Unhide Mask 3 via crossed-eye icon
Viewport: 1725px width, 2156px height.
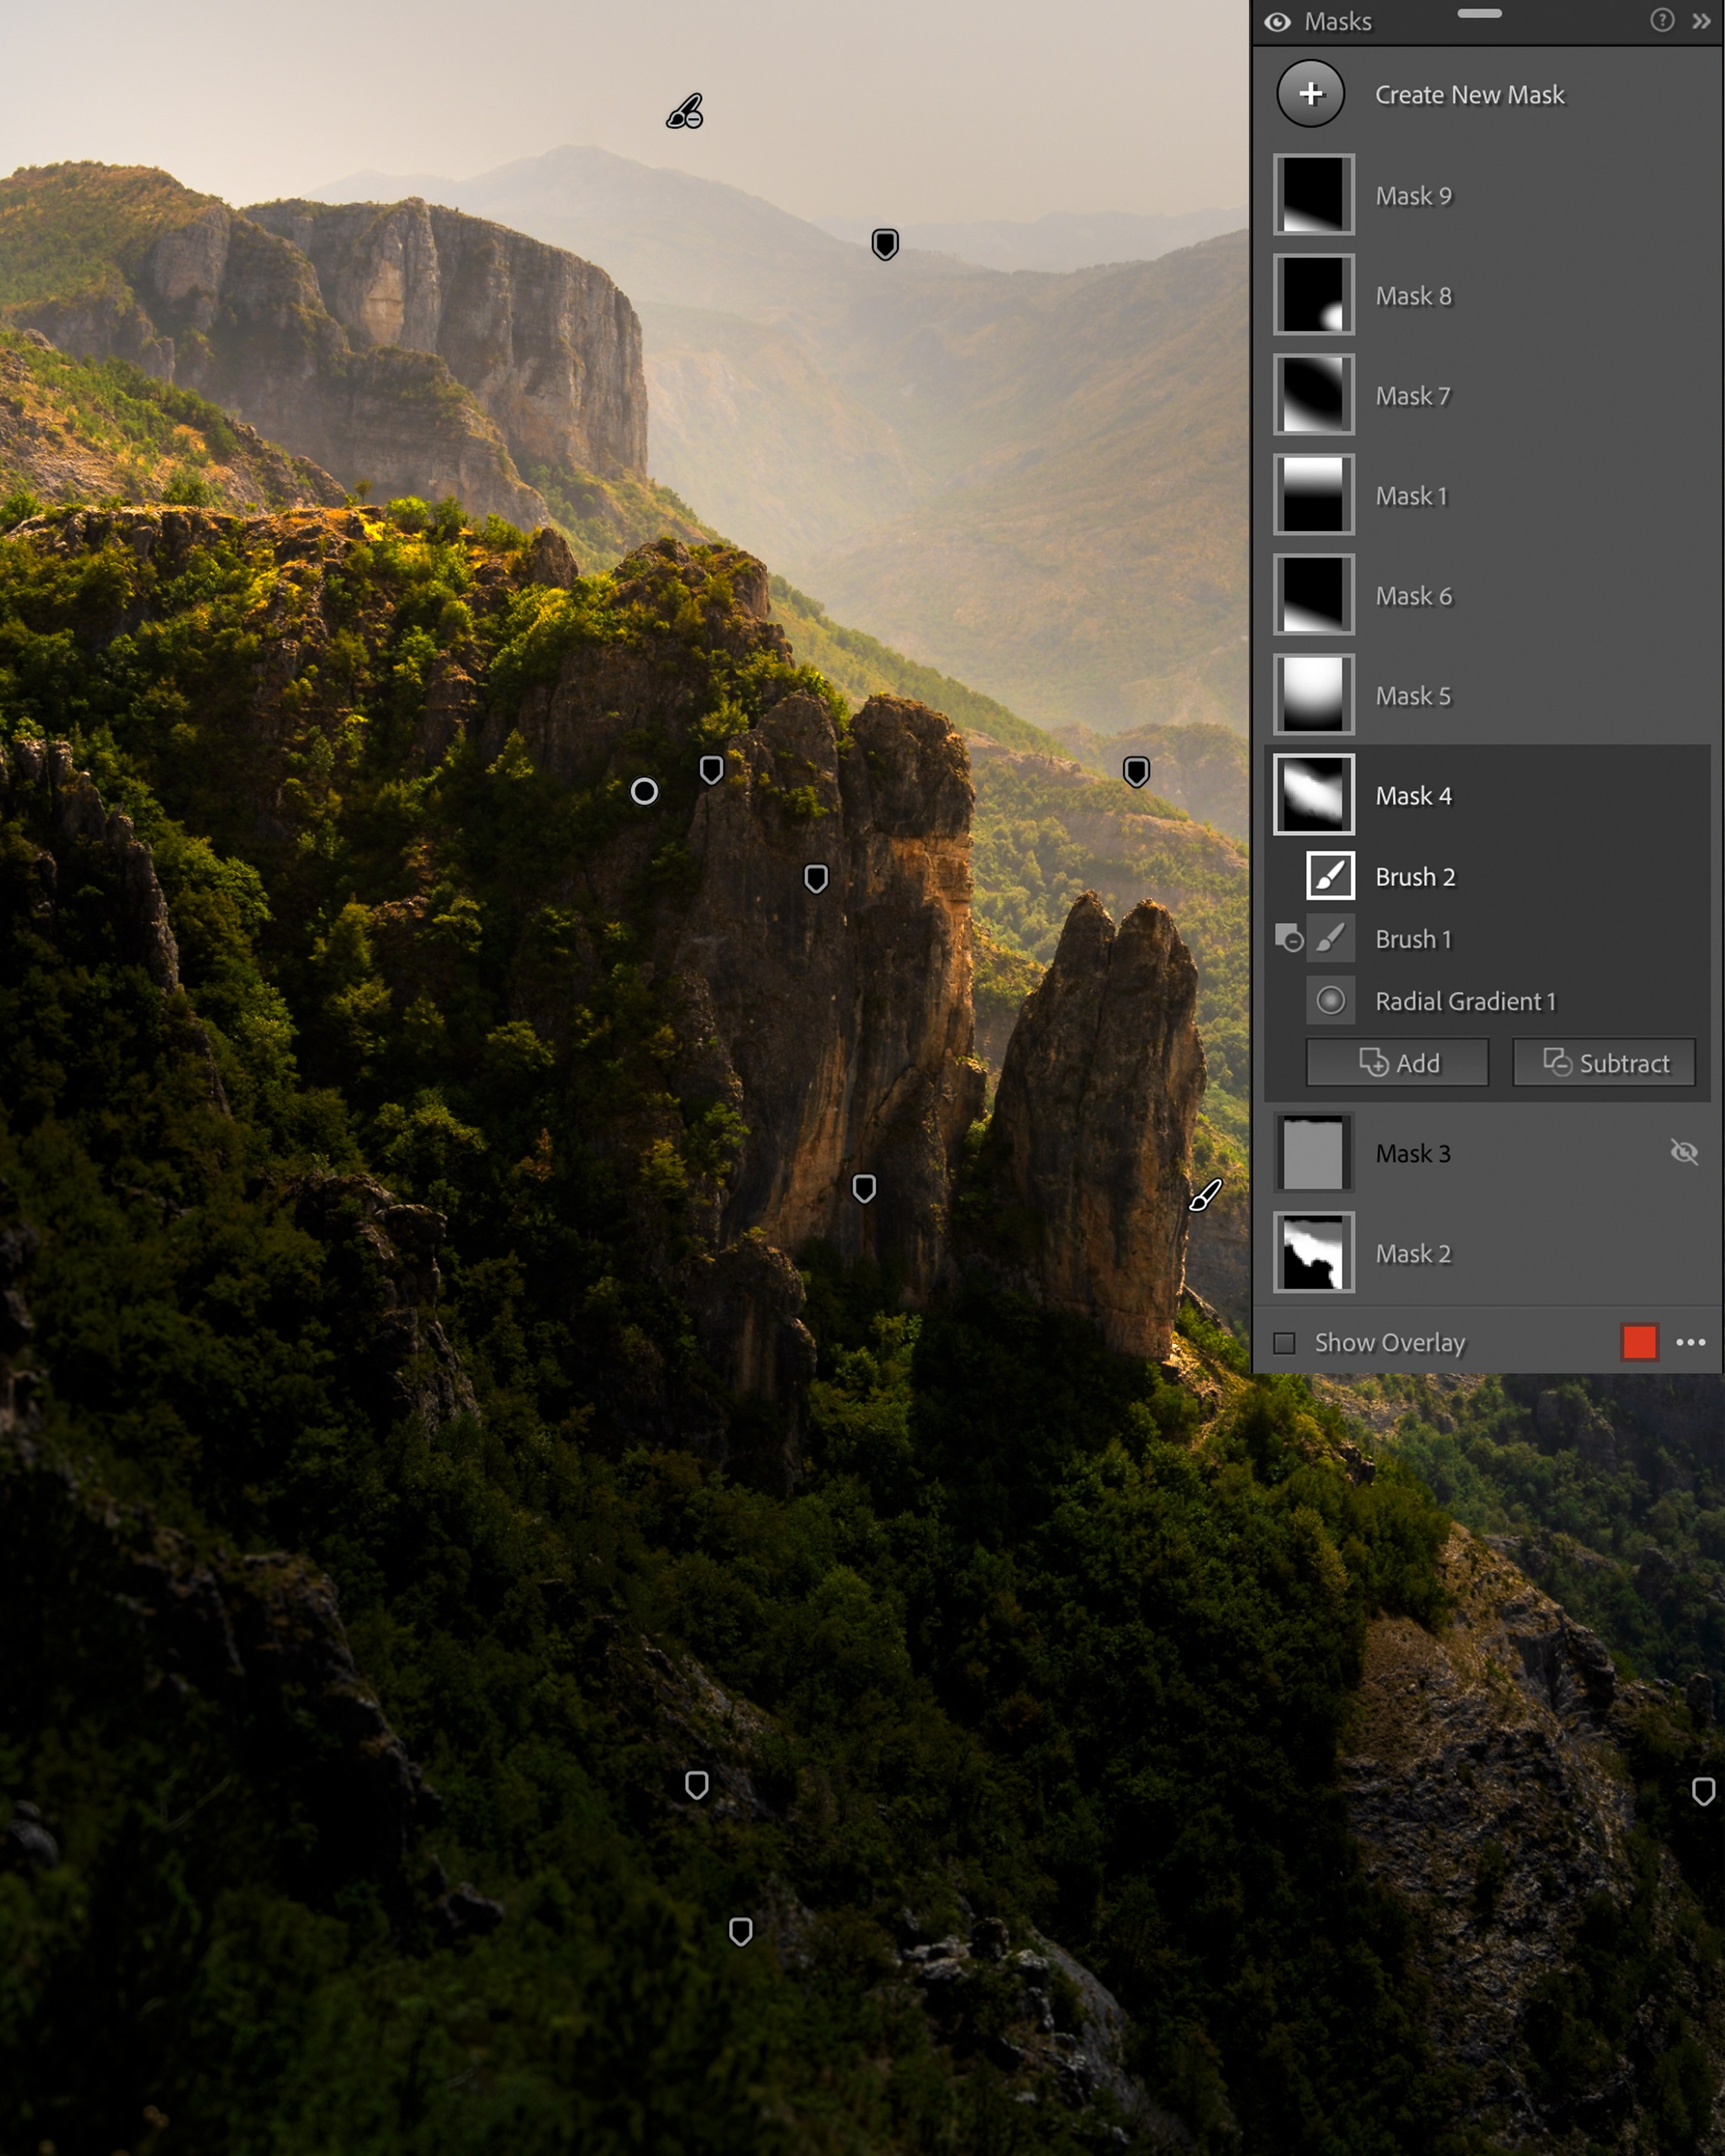1684,1153
